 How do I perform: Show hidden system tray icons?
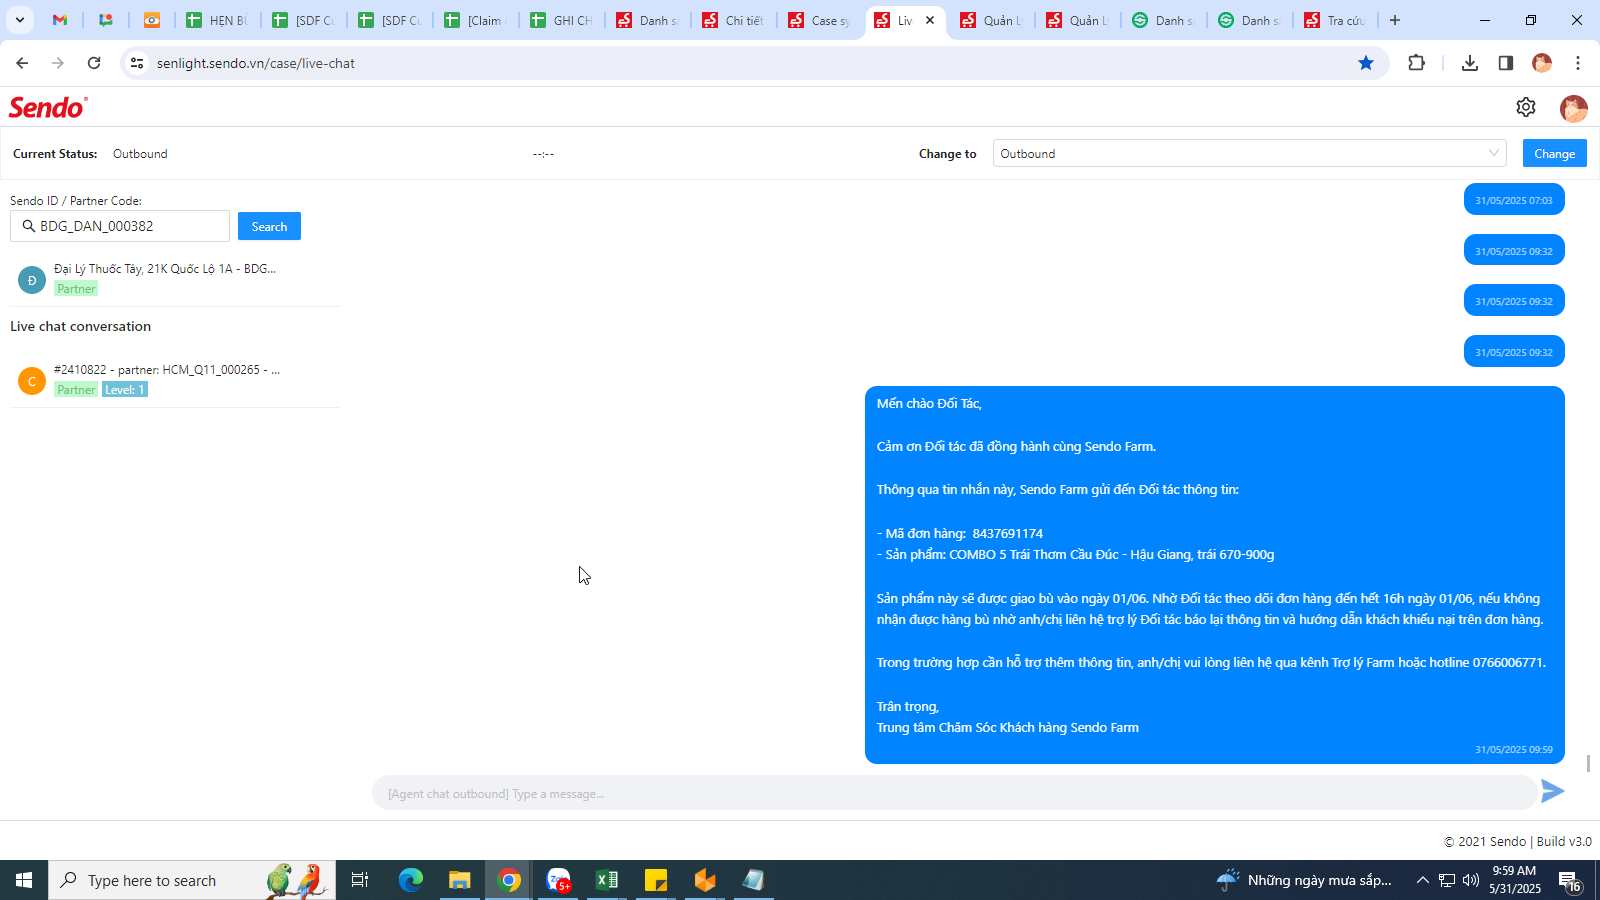point(1422,880)
